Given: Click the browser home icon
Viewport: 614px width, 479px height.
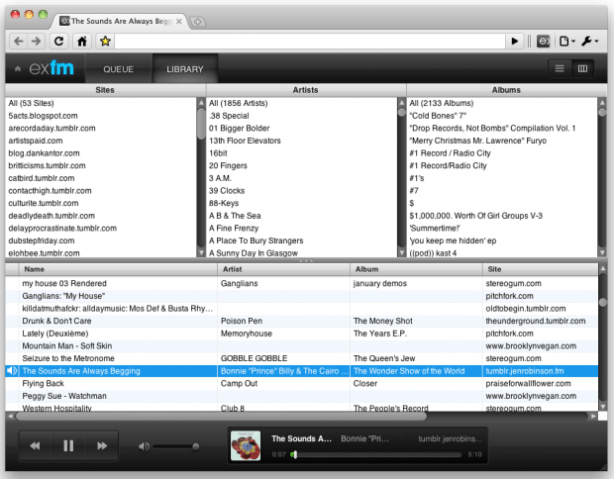Looking at the screenshot, I should pyautogui.click(x=82, y=41).
